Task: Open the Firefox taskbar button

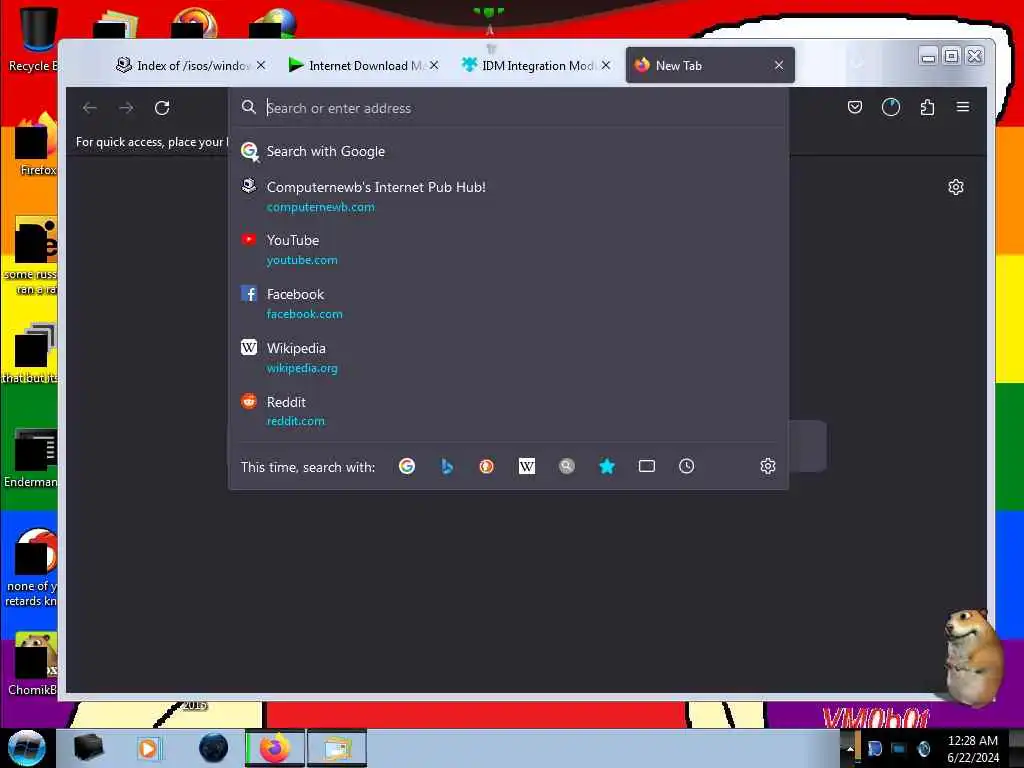Action: [274, 748]
